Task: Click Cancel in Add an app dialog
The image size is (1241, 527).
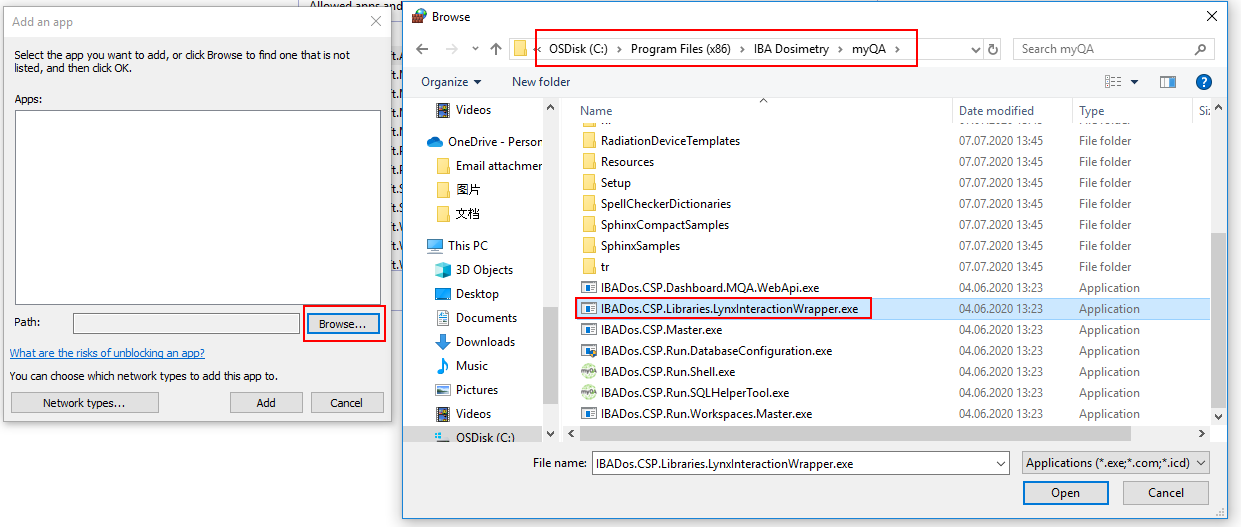Action: tap(347, 403)
